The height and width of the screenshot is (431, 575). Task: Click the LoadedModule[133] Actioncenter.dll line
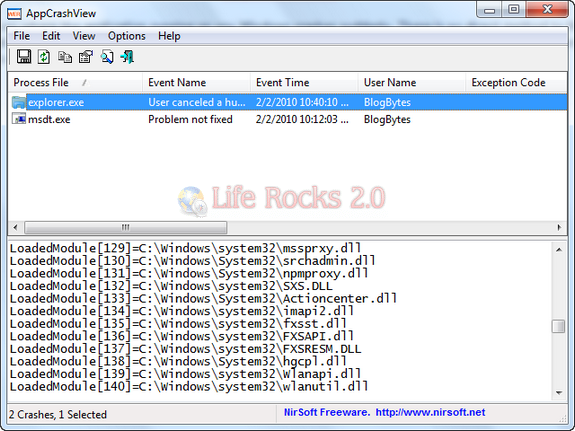(203, 298)
